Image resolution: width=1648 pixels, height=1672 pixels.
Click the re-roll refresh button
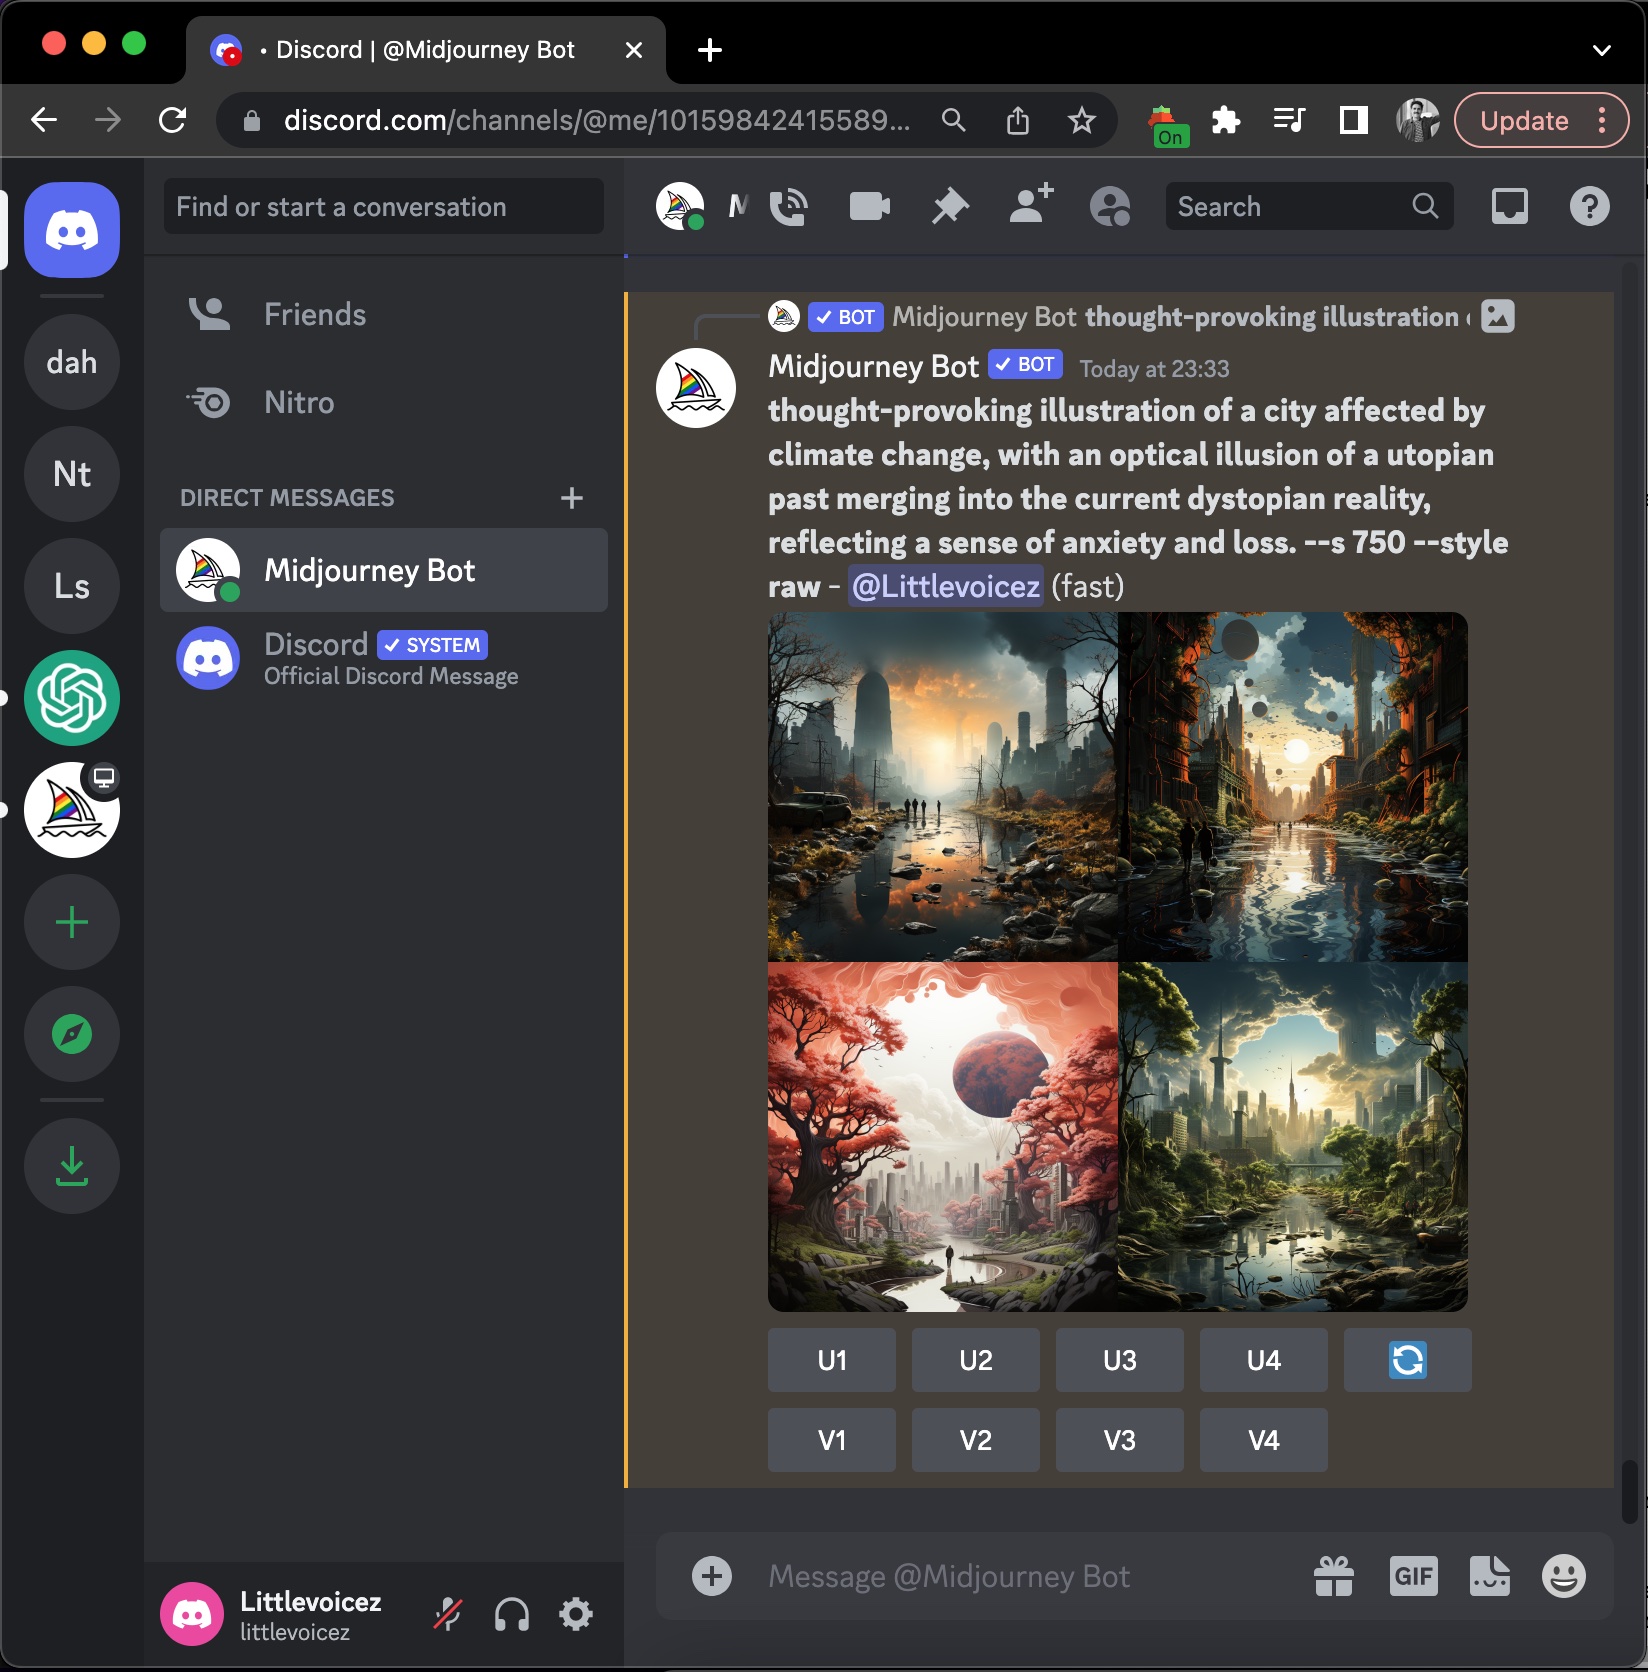1407,1360
